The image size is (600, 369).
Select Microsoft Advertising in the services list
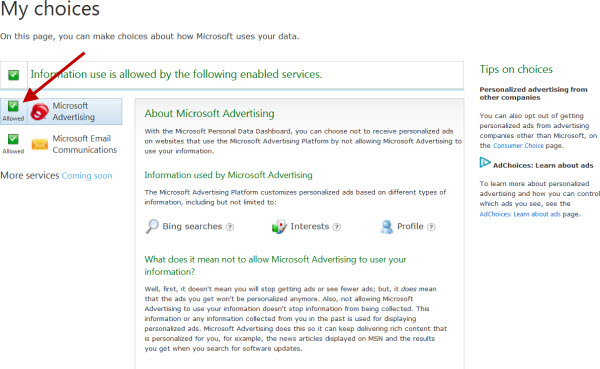point(75,111)
